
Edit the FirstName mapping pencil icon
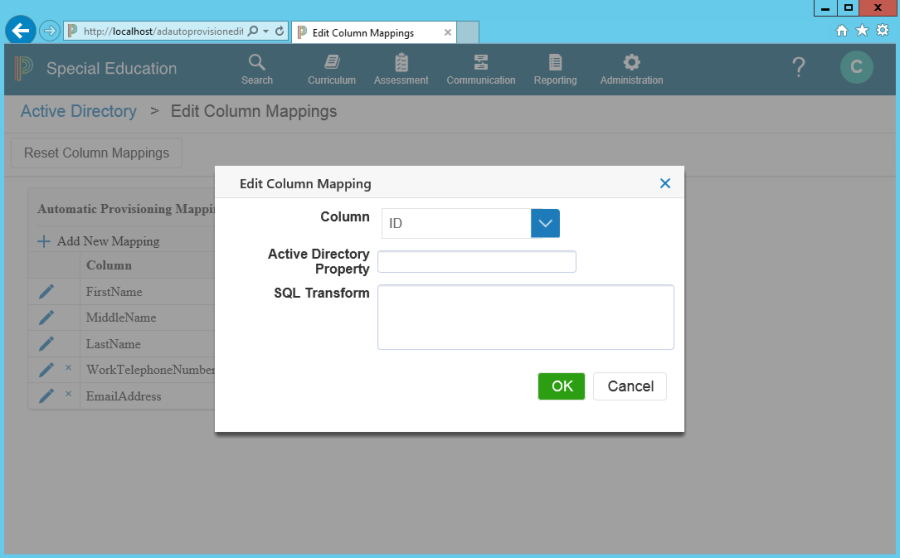point(46,292)
